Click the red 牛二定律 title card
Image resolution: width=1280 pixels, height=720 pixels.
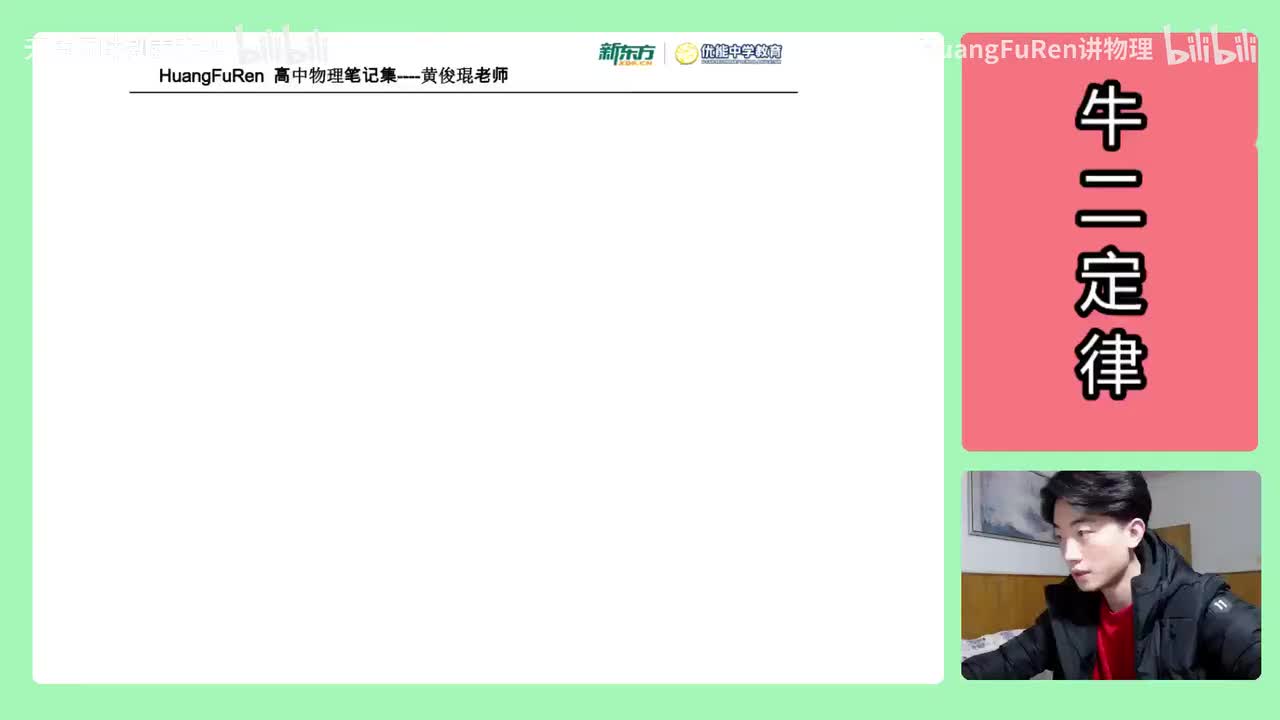pyautogui.click(x=1109, y=242)
